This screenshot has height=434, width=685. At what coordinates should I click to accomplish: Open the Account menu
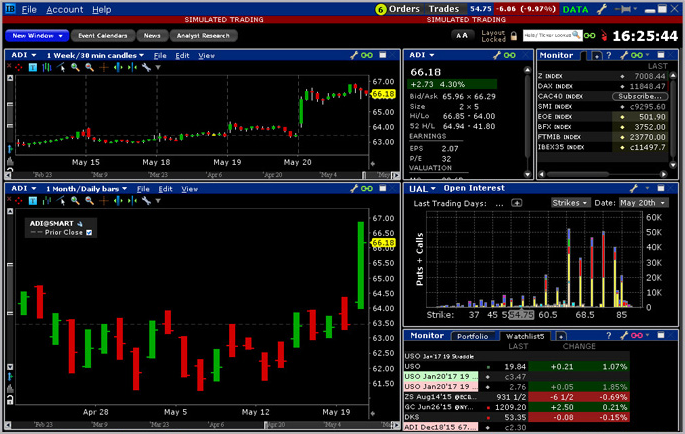tap(65, 9)
